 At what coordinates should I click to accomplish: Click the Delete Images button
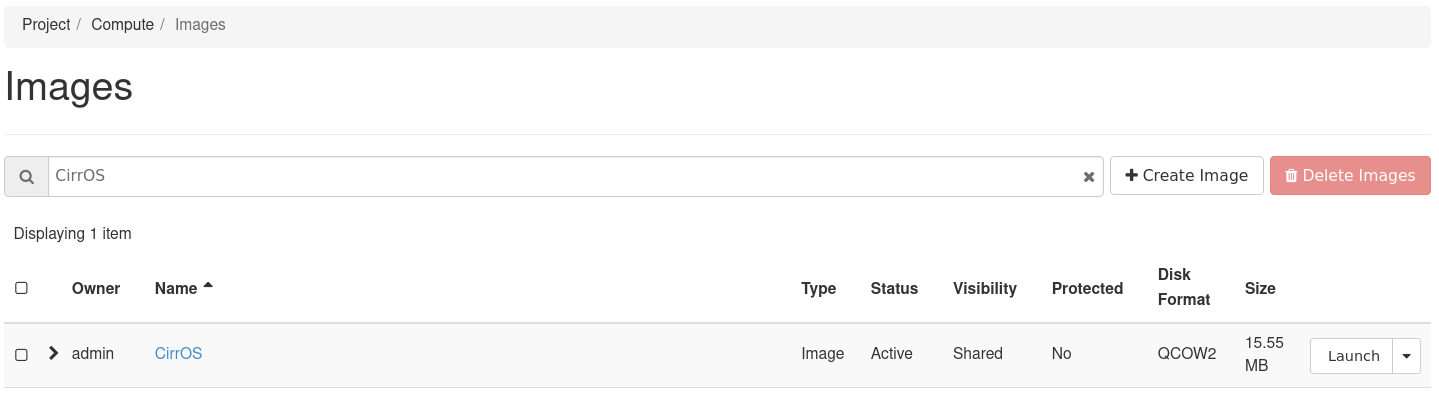[x=1350, y=175]
